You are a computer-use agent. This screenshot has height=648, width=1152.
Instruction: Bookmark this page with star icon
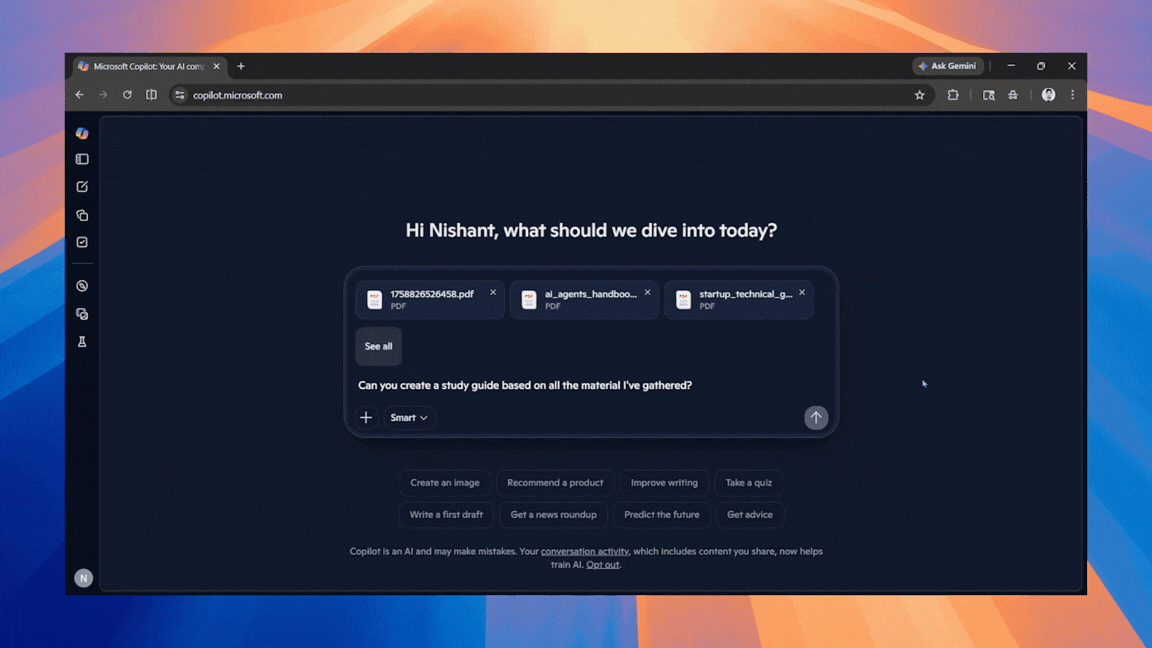[919, 95]
